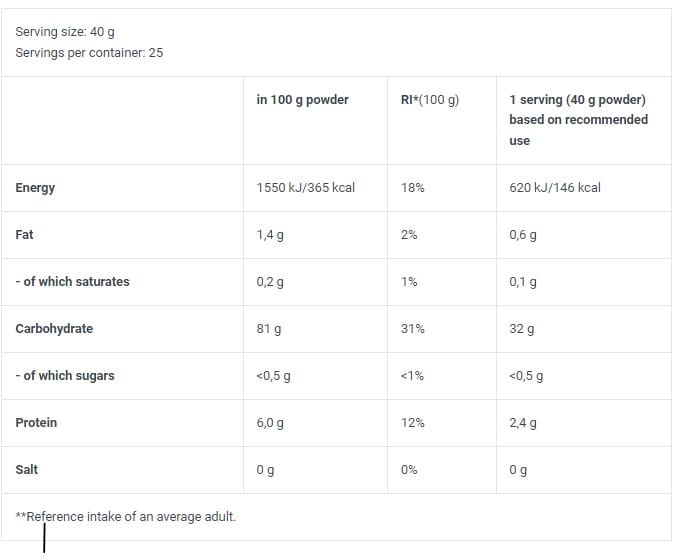This screenshot has height=559, width=685.
Task: Click the Reference intake footnote text
Action: click(125, 516)
